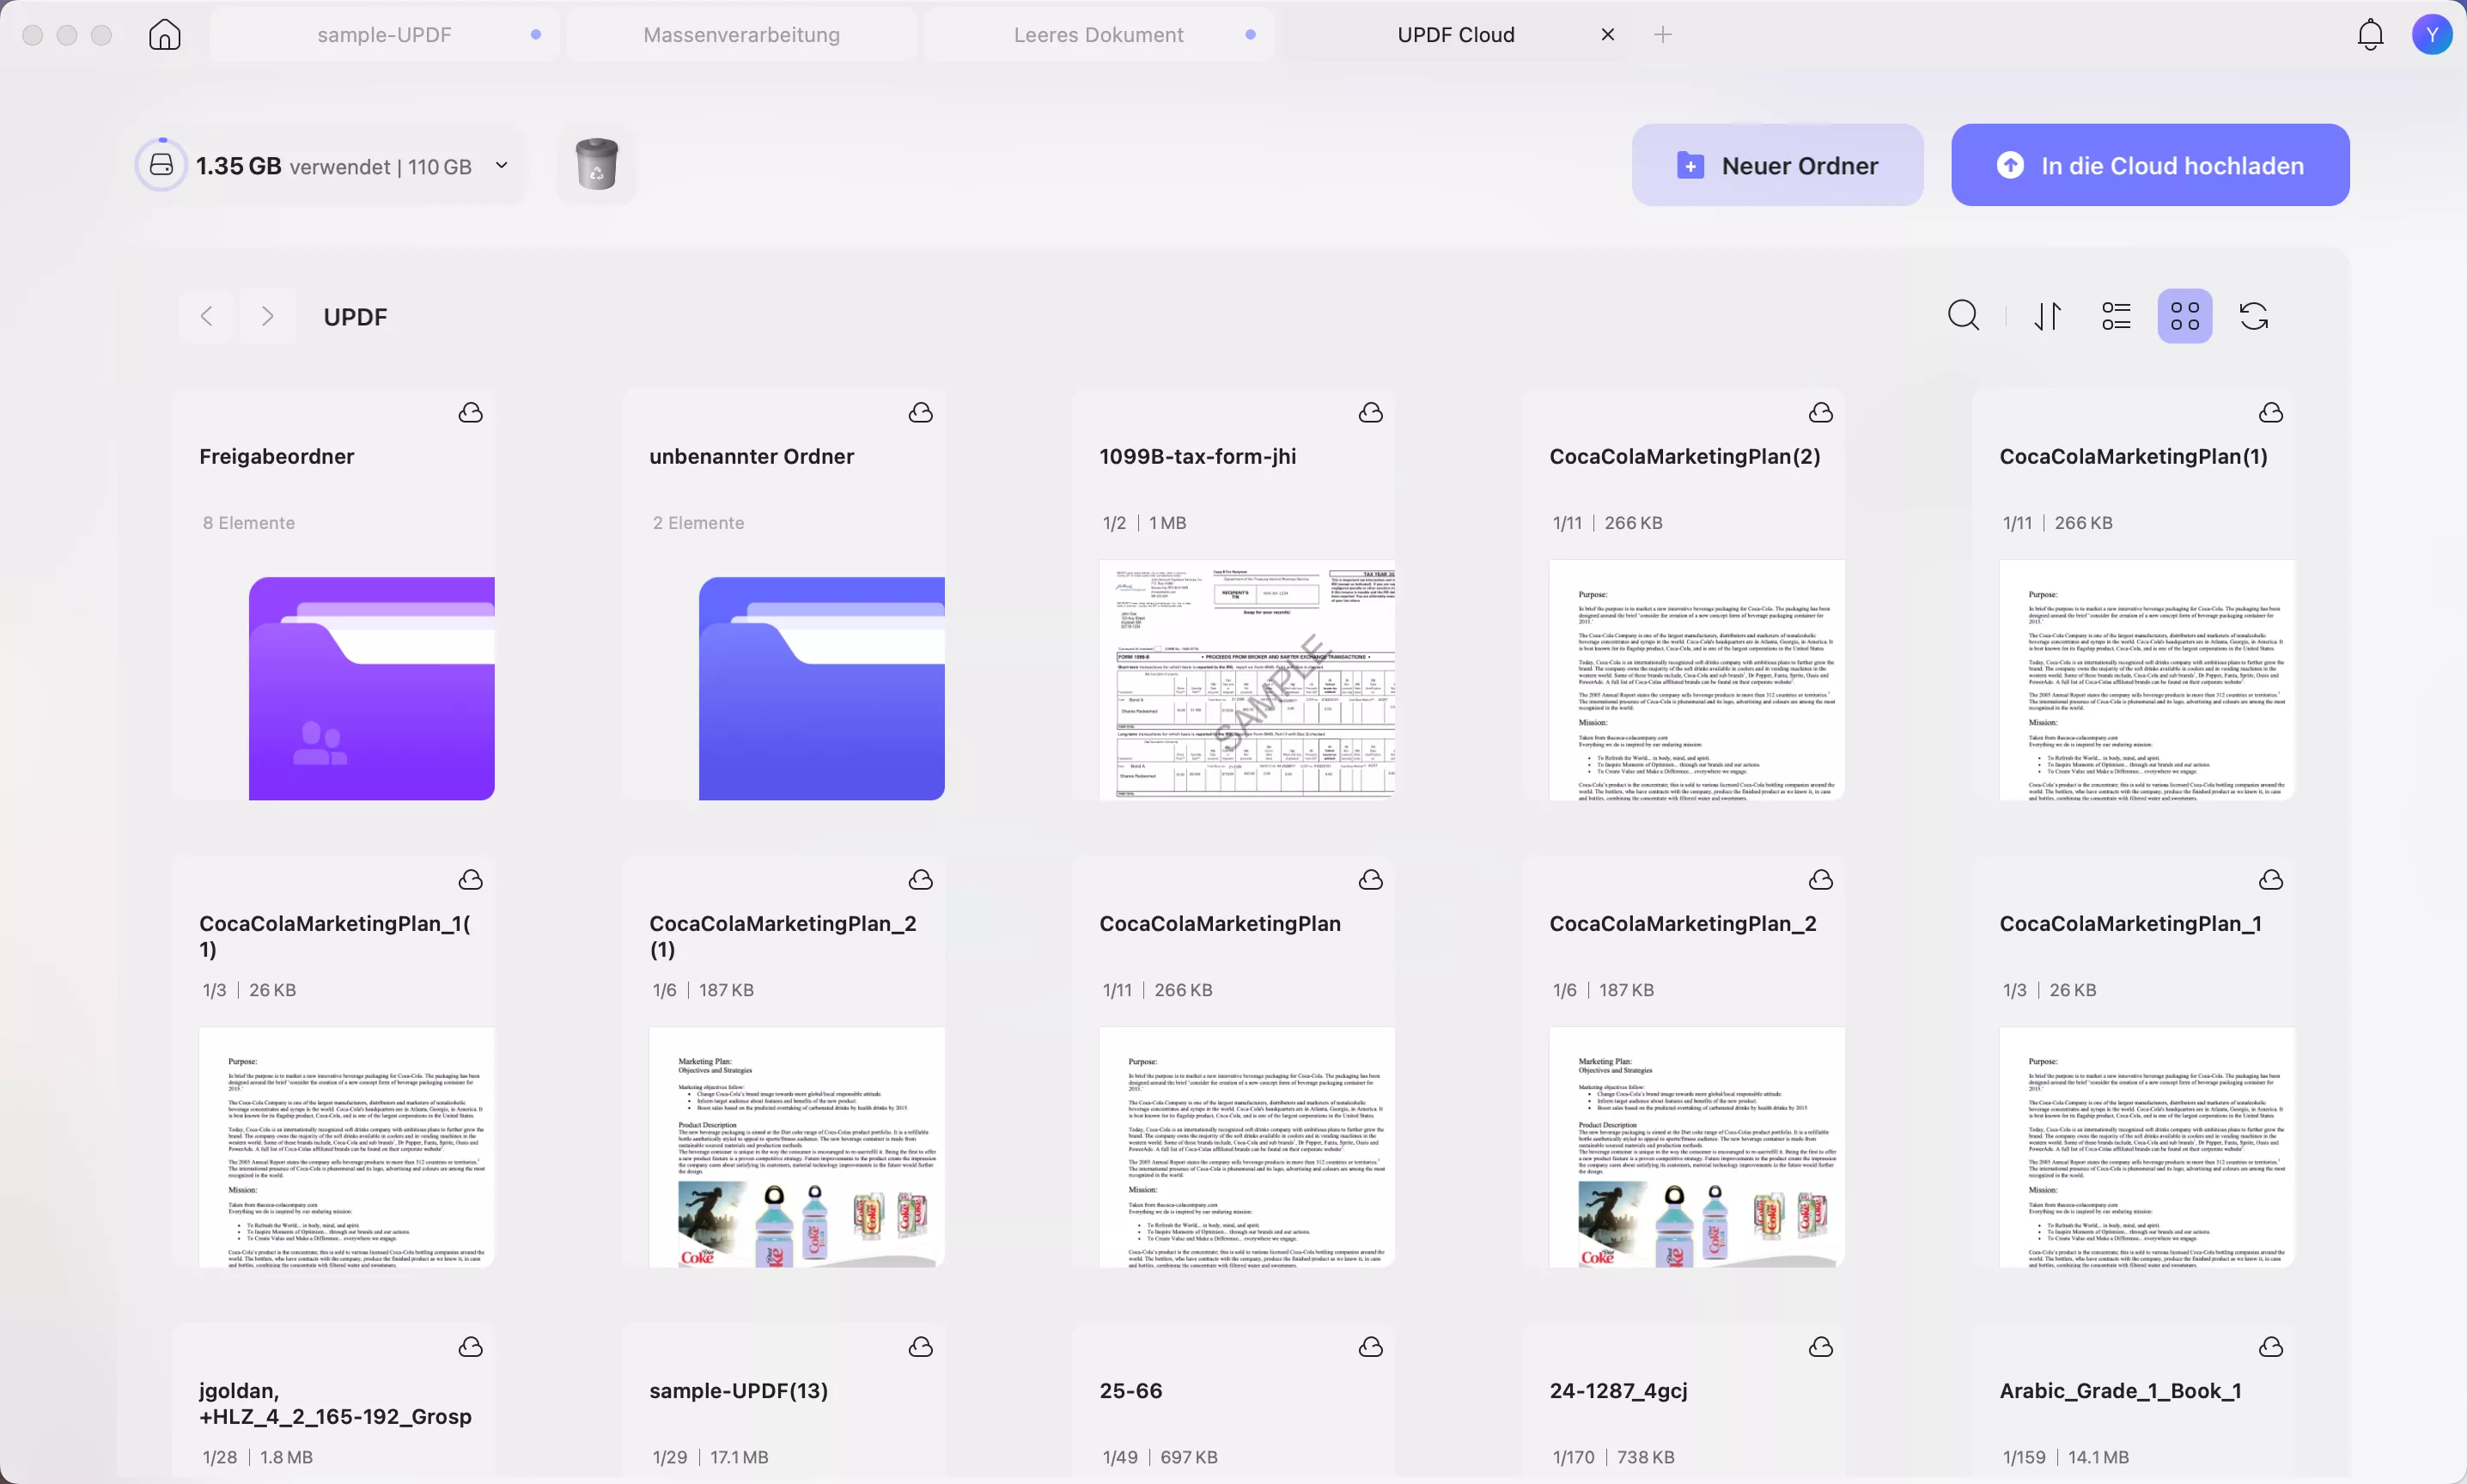Refresh the cloud file list
The width and height of the screenshot is (2467, 1484).
point(2253,316)
